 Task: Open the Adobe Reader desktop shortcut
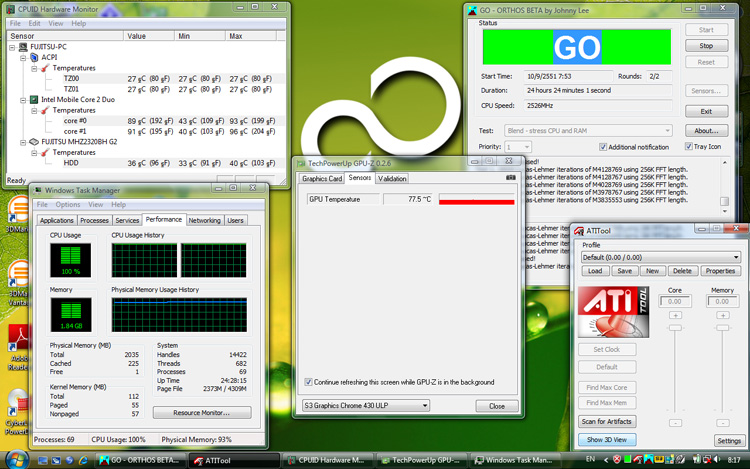click(18, 347)
